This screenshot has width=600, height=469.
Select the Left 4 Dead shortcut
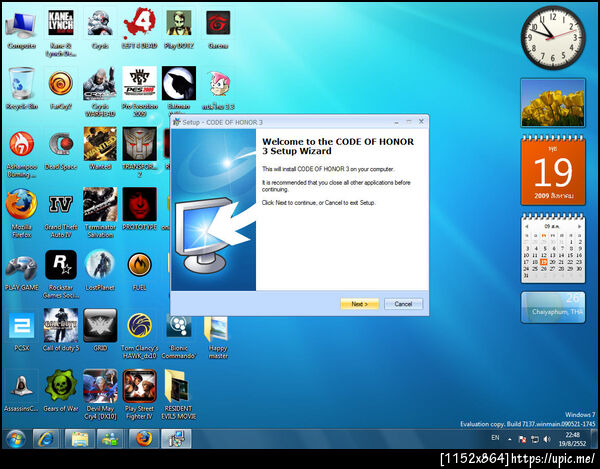(140, 30)
